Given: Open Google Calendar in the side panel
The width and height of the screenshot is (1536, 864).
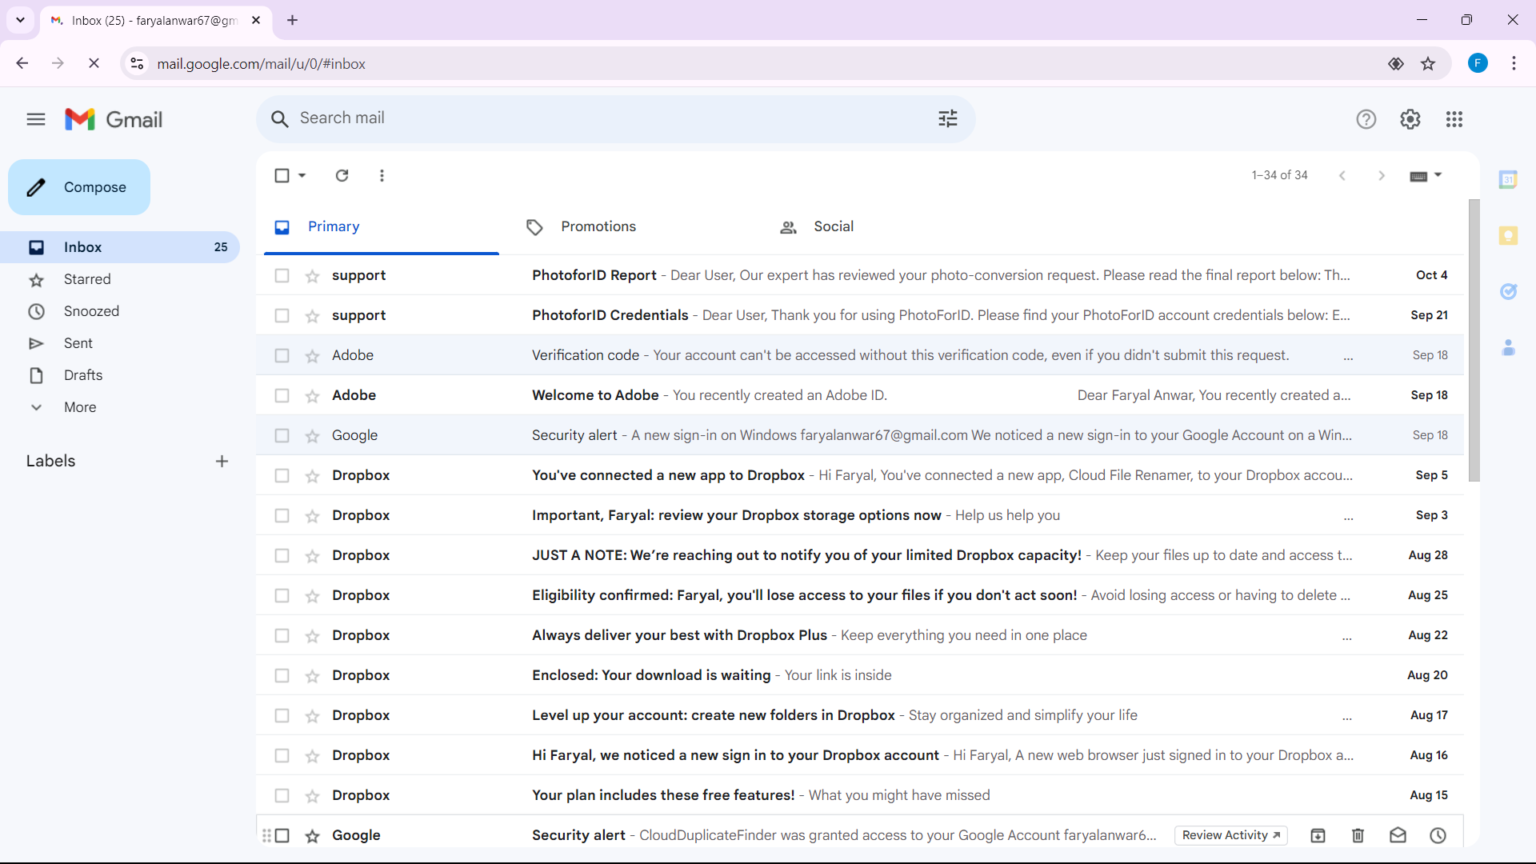Looking at the screenshot, I should (x=1508, y=179).
